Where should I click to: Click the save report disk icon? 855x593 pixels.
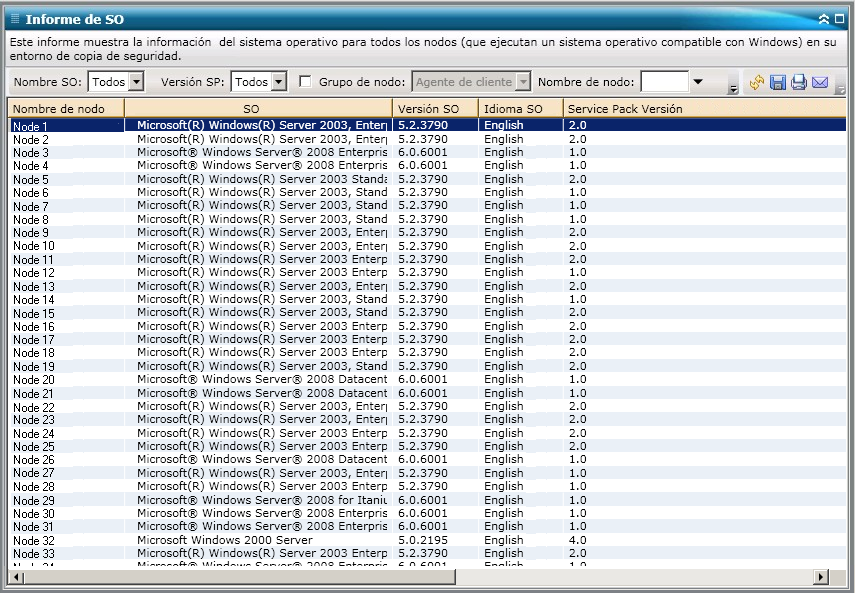778,82
